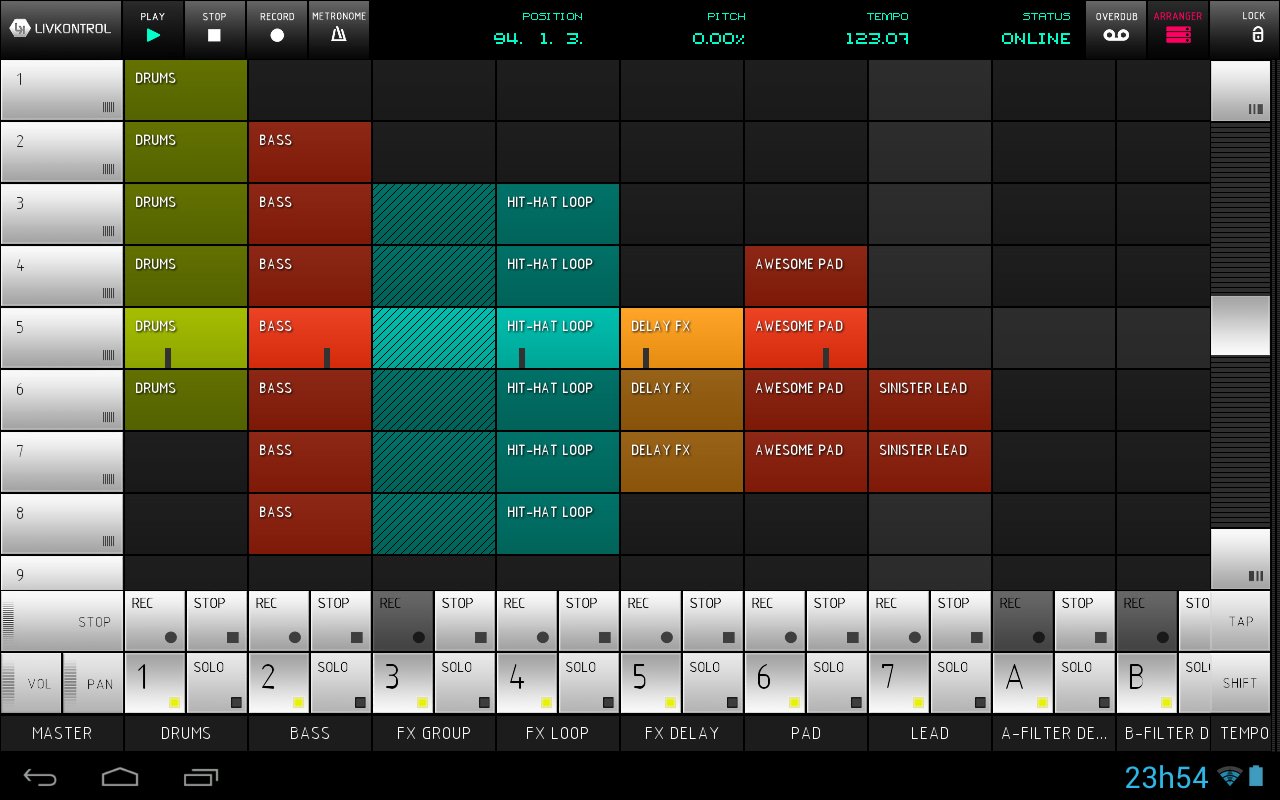Activate the global Record button
This screenshot has height=800, width=1280.
click(277, 28)
